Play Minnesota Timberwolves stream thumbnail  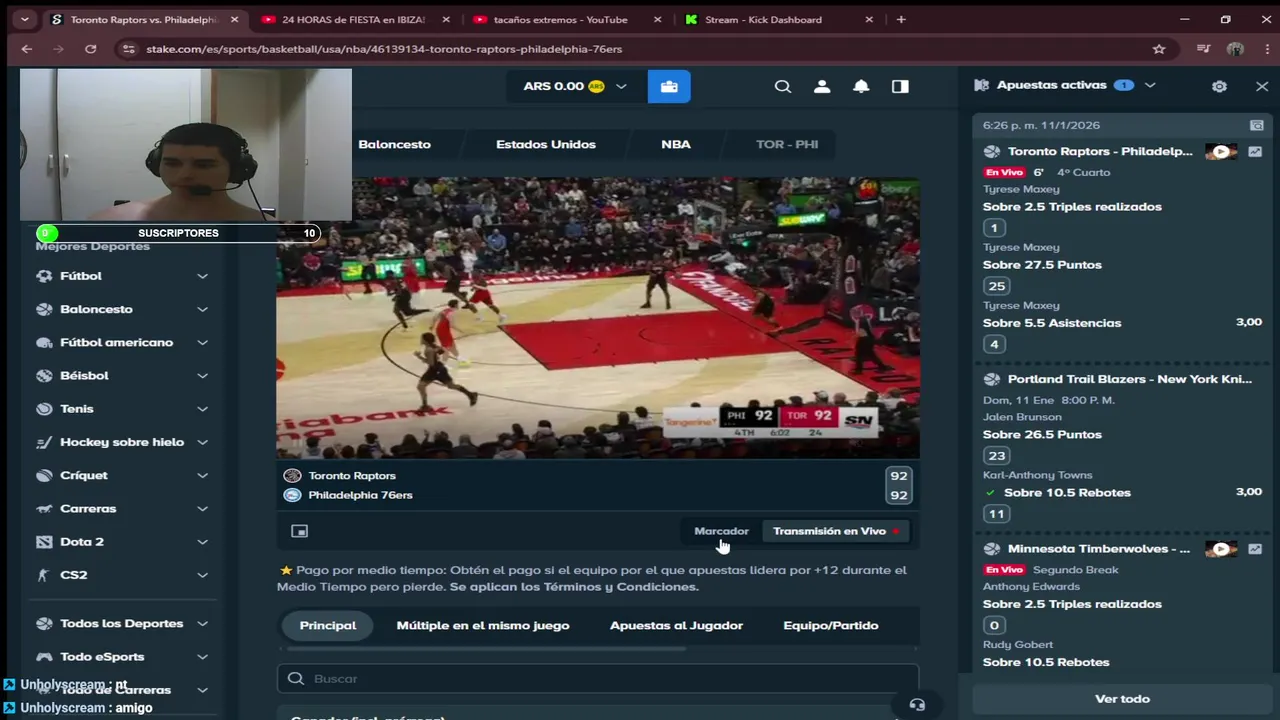pos(1221,549)
